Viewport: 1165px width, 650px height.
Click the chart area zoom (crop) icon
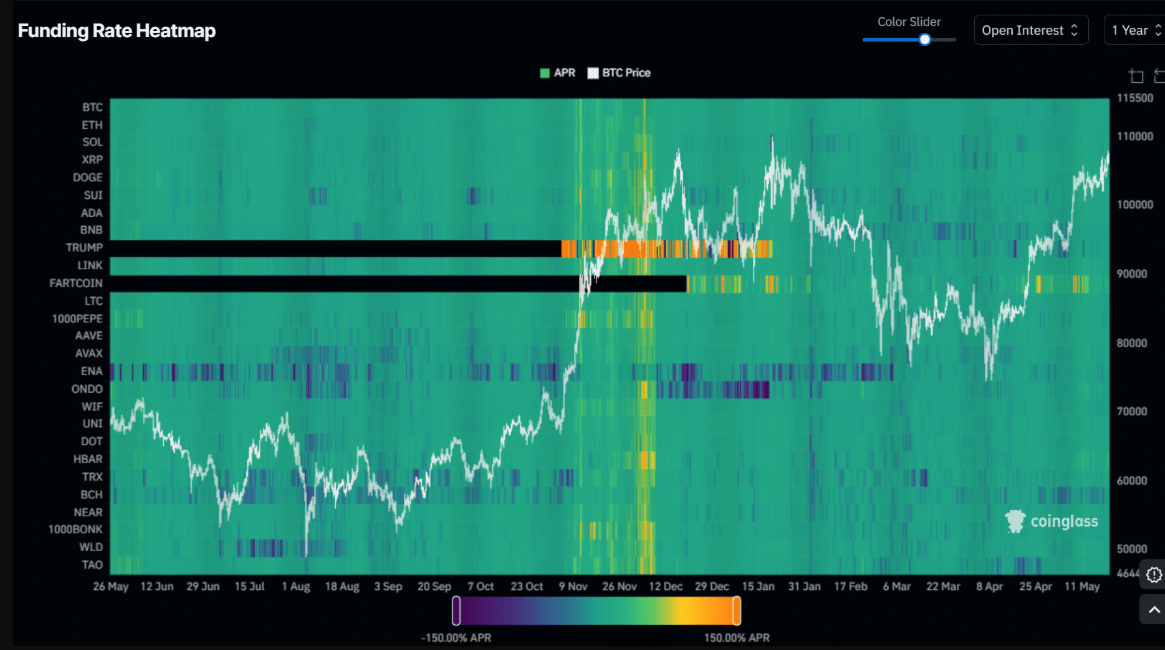point(1136,76)
